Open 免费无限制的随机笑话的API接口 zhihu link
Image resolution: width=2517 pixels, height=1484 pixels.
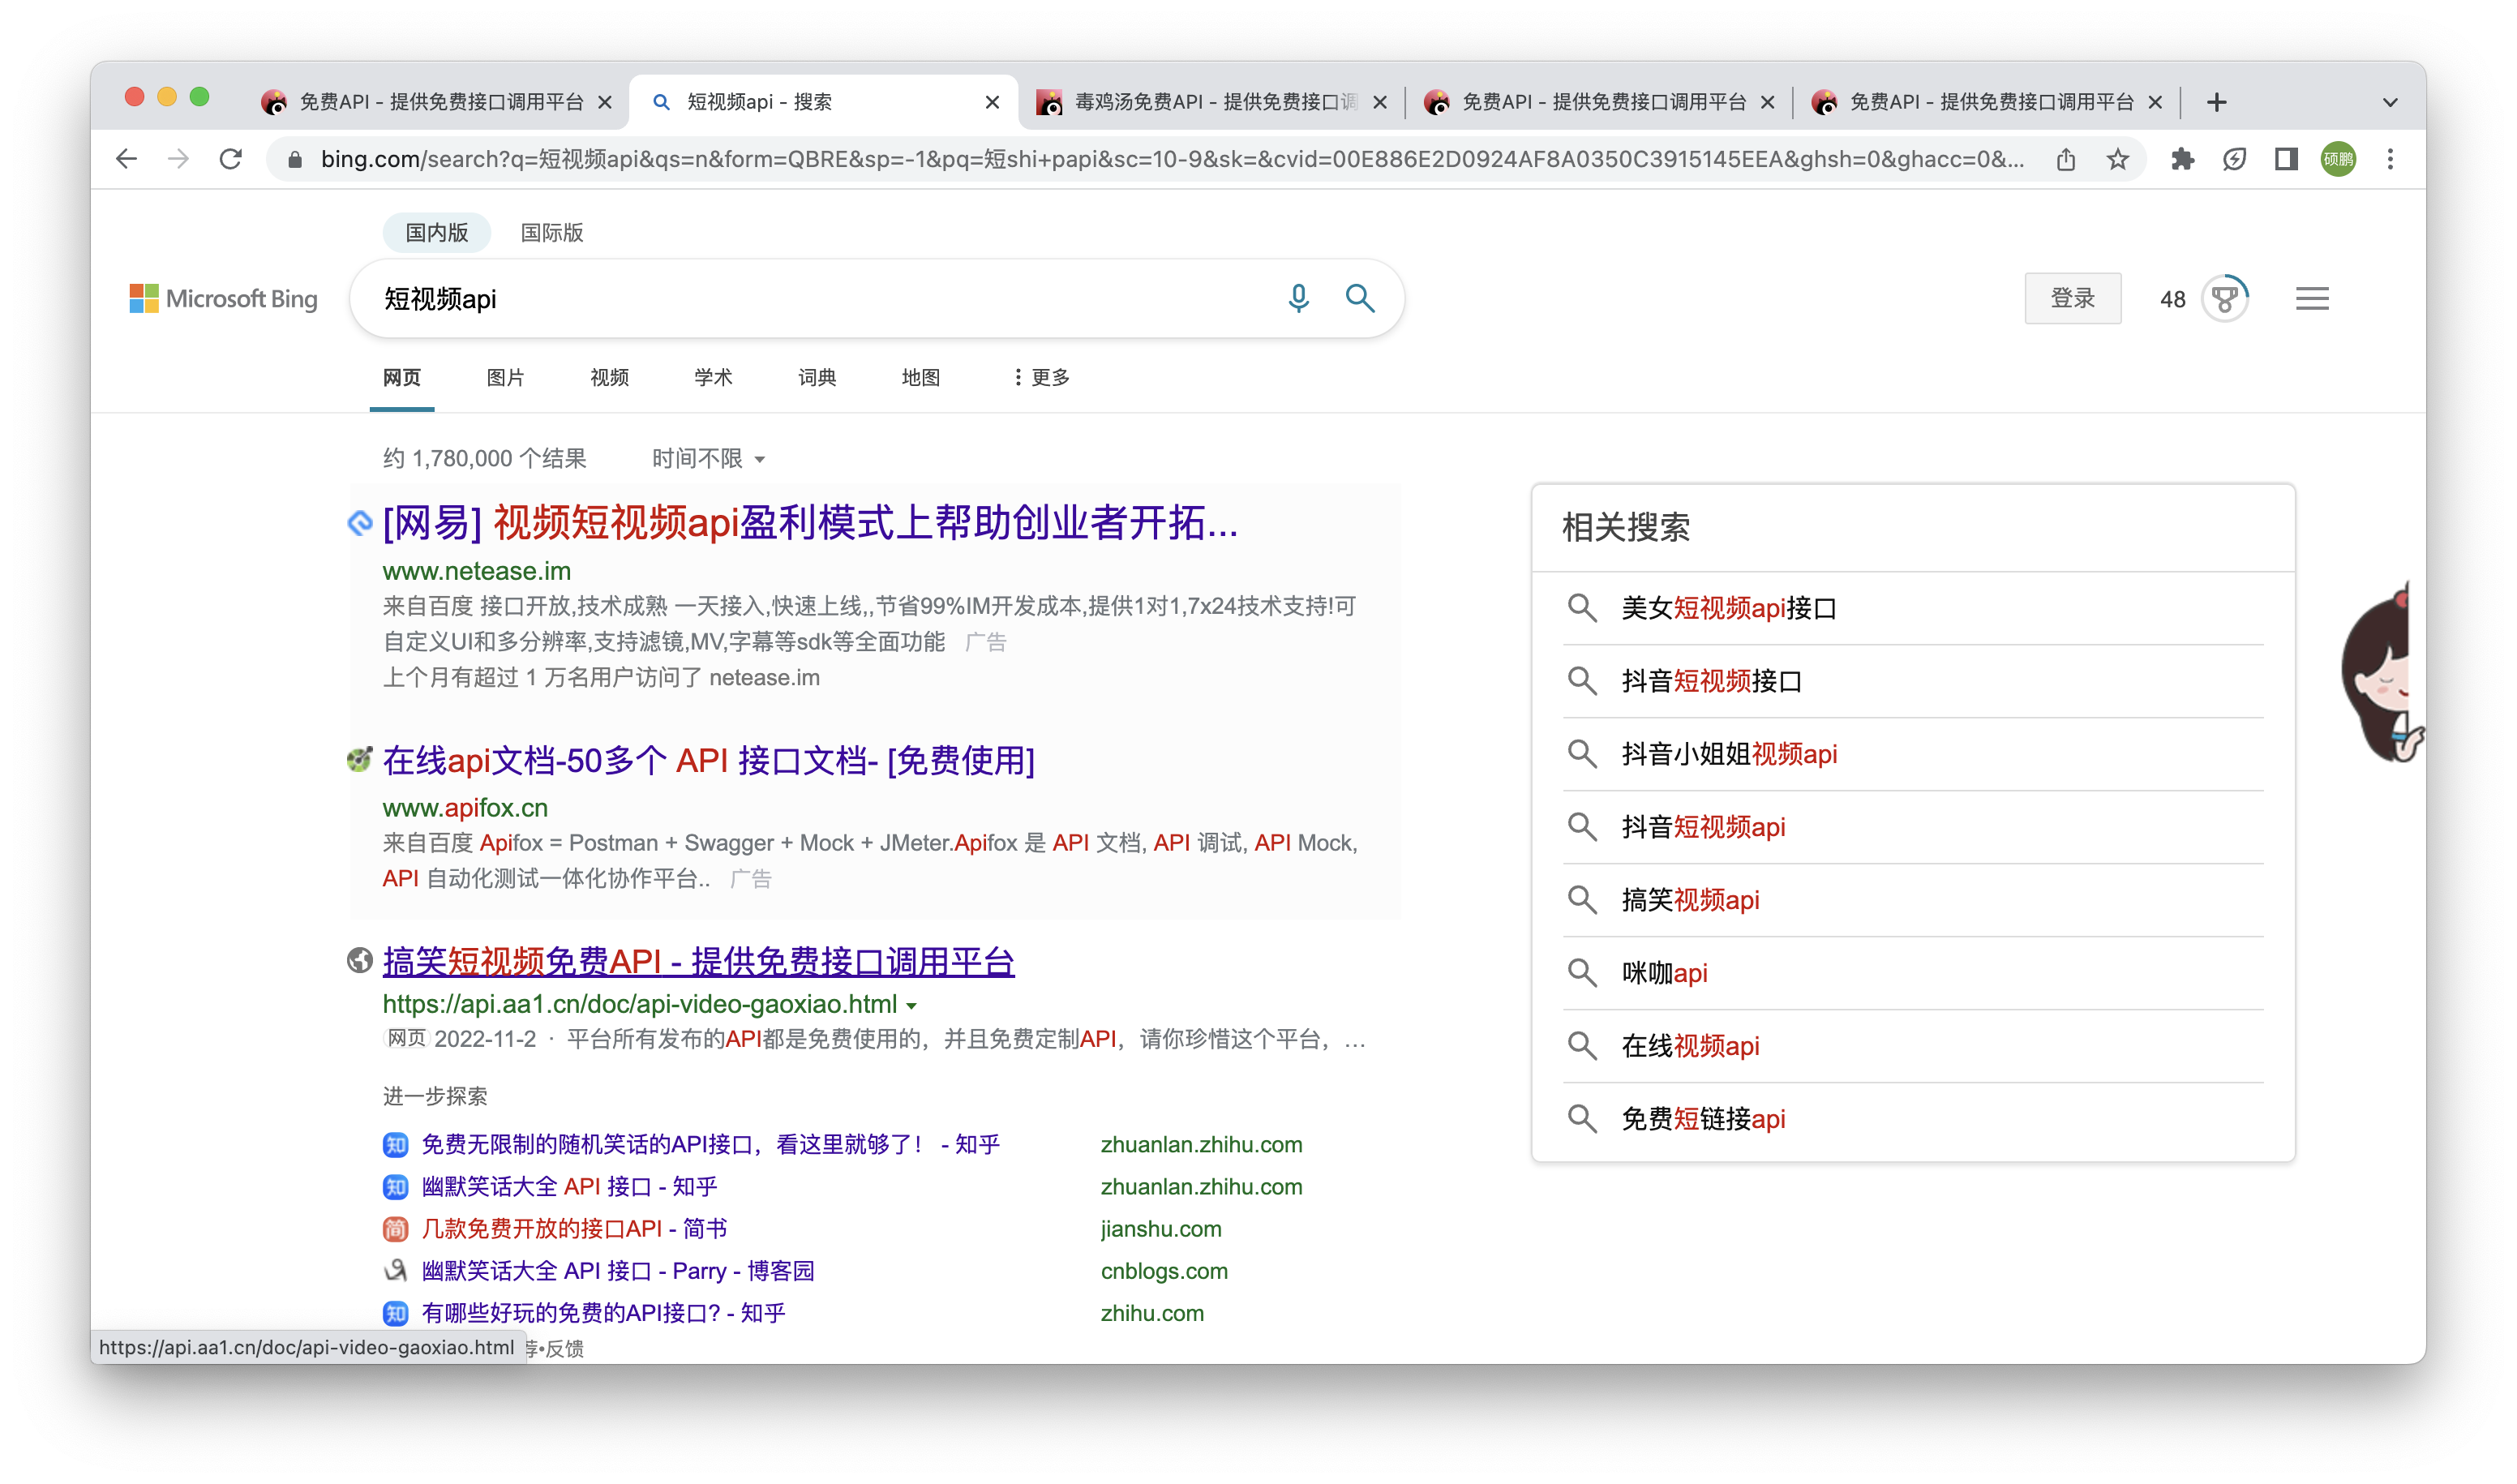point(710,1145)
